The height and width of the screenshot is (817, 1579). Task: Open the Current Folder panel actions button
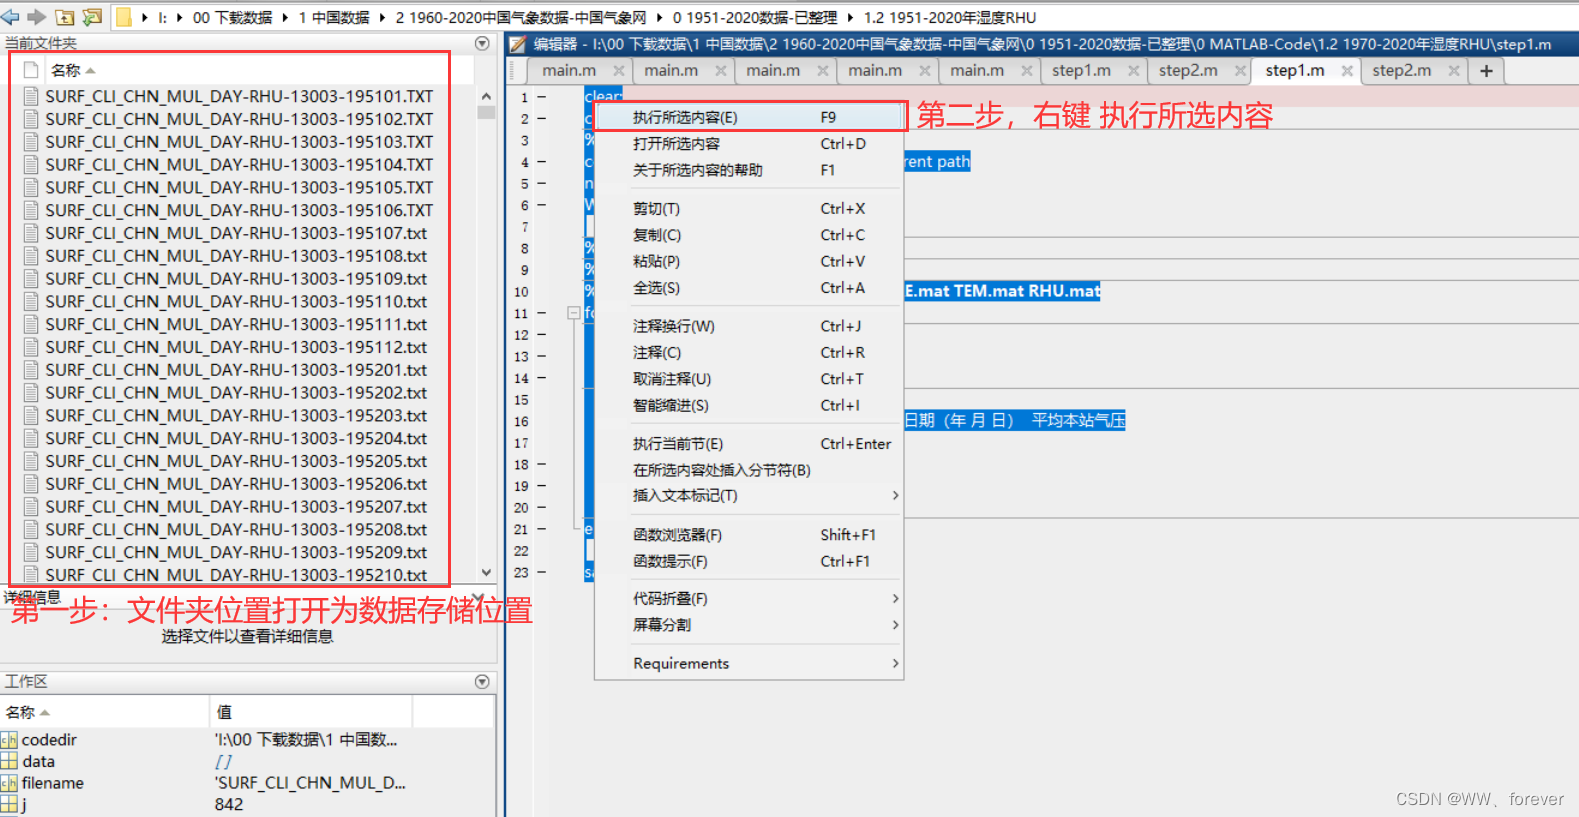point(482,43)
